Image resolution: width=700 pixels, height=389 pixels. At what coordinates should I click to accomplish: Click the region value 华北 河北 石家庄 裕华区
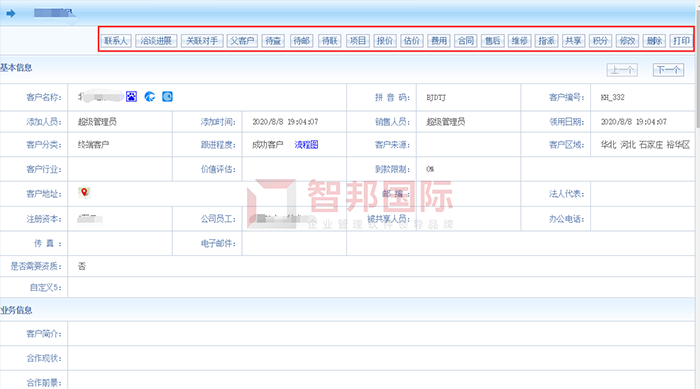(645, 145)
